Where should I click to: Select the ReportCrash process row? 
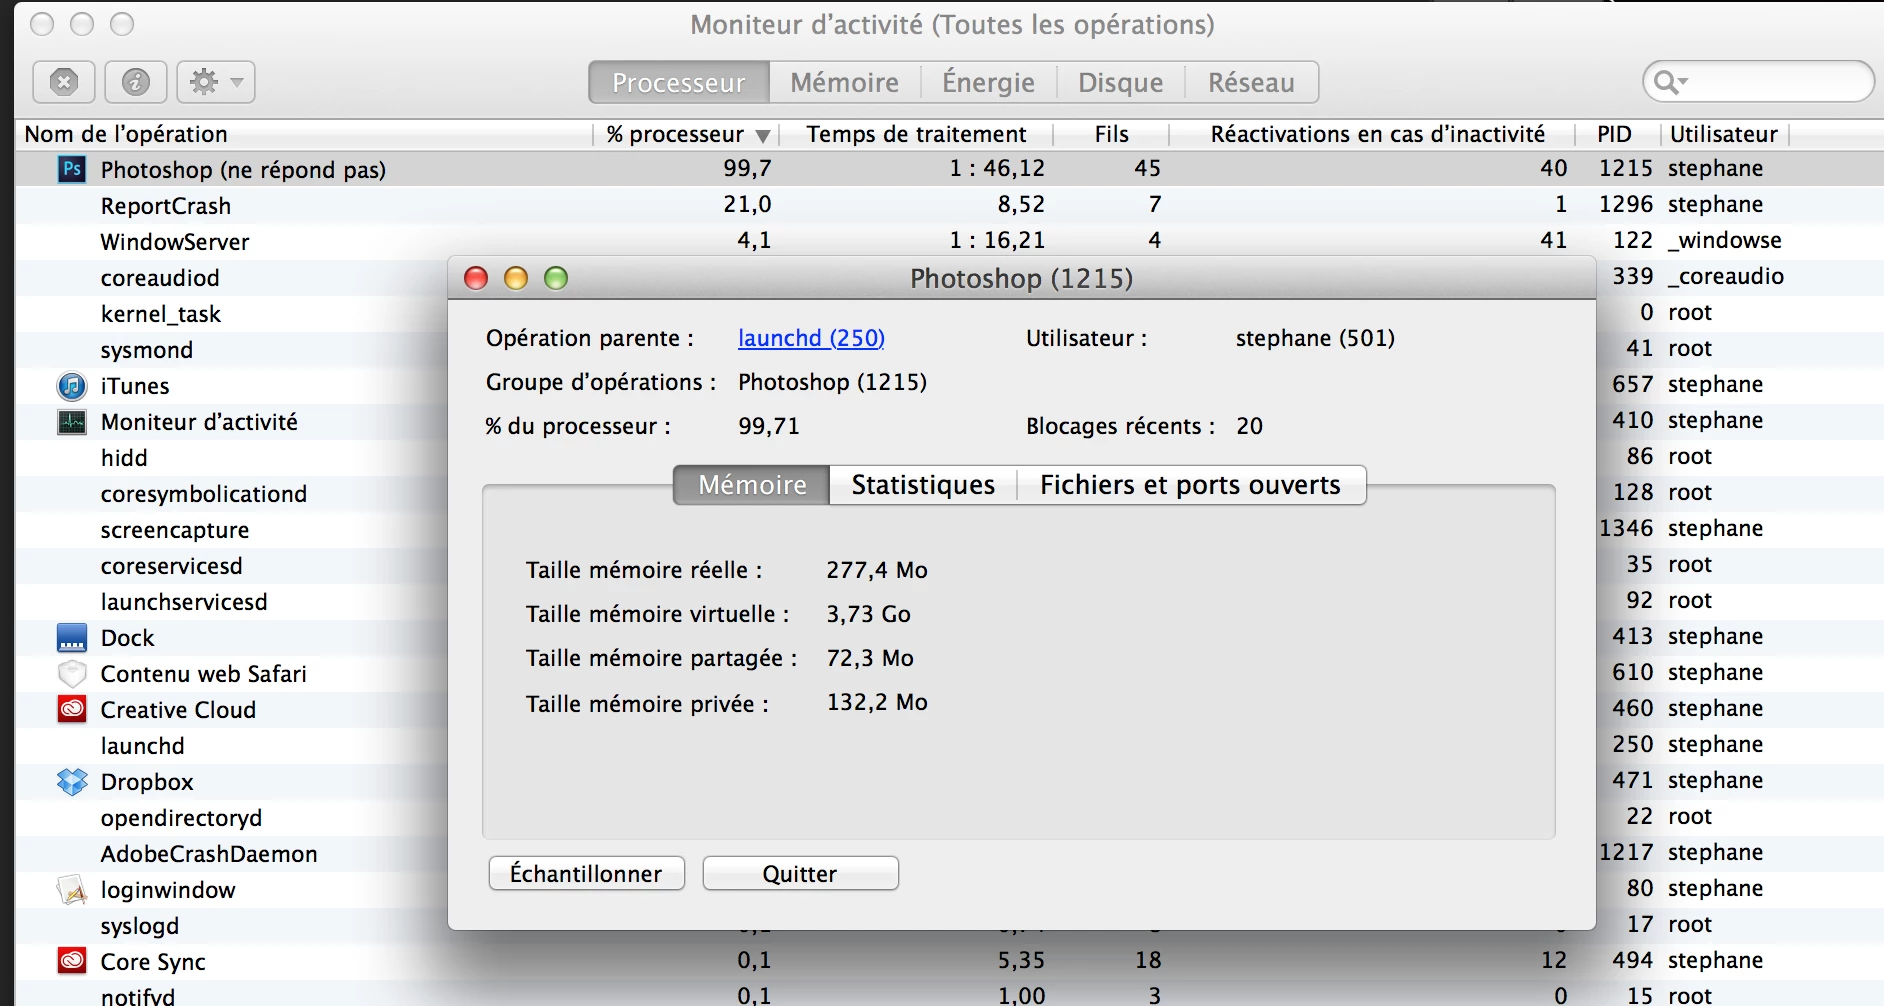[949, 205]
